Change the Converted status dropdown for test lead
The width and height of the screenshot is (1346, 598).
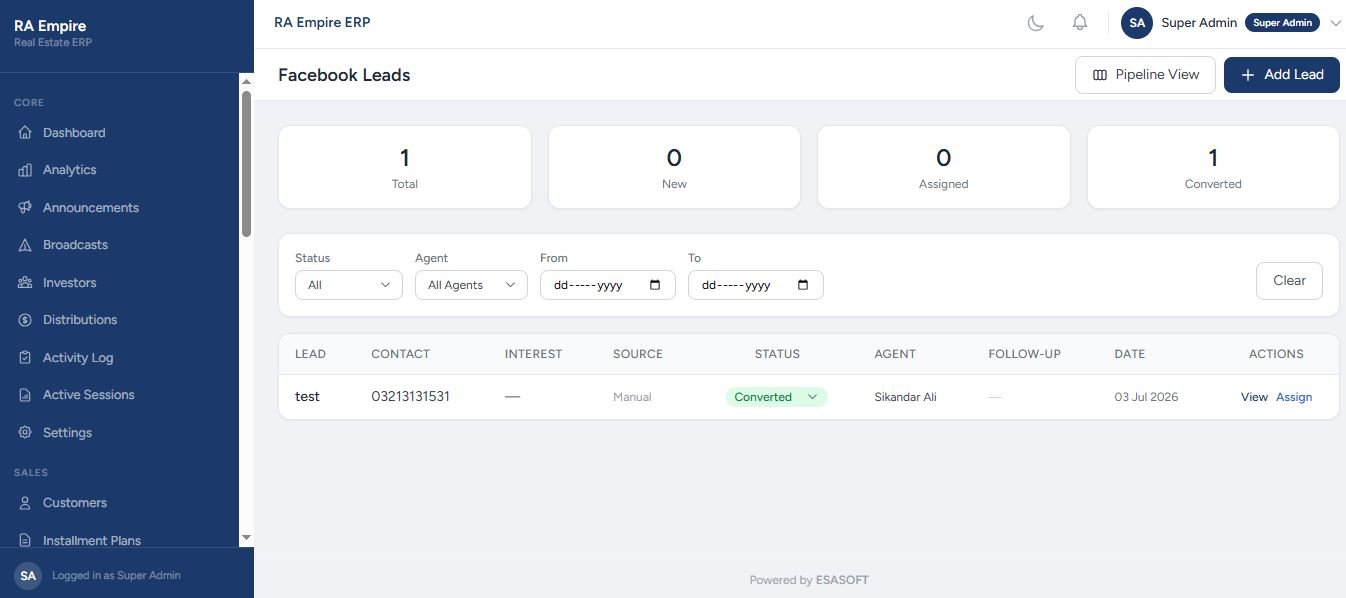(776, 397)
